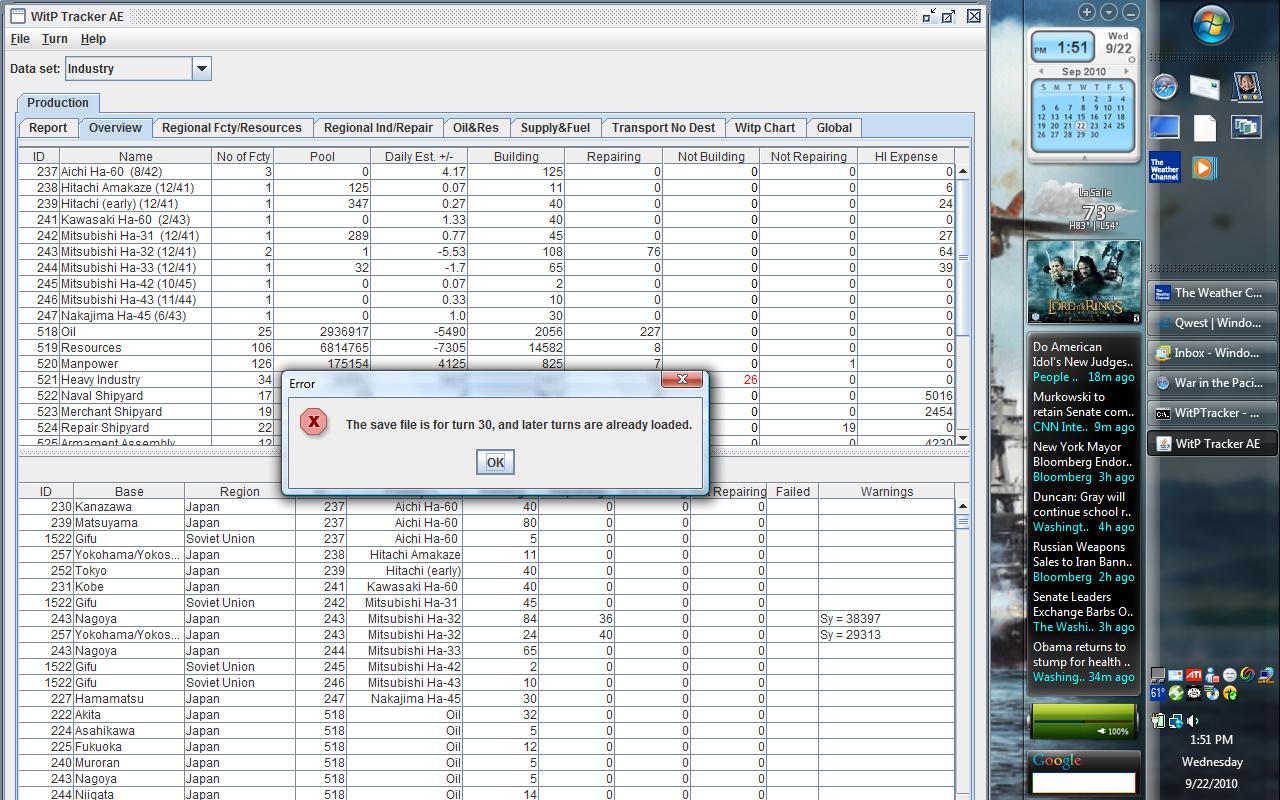Select the Transport No Dest tab

point(663,128)
